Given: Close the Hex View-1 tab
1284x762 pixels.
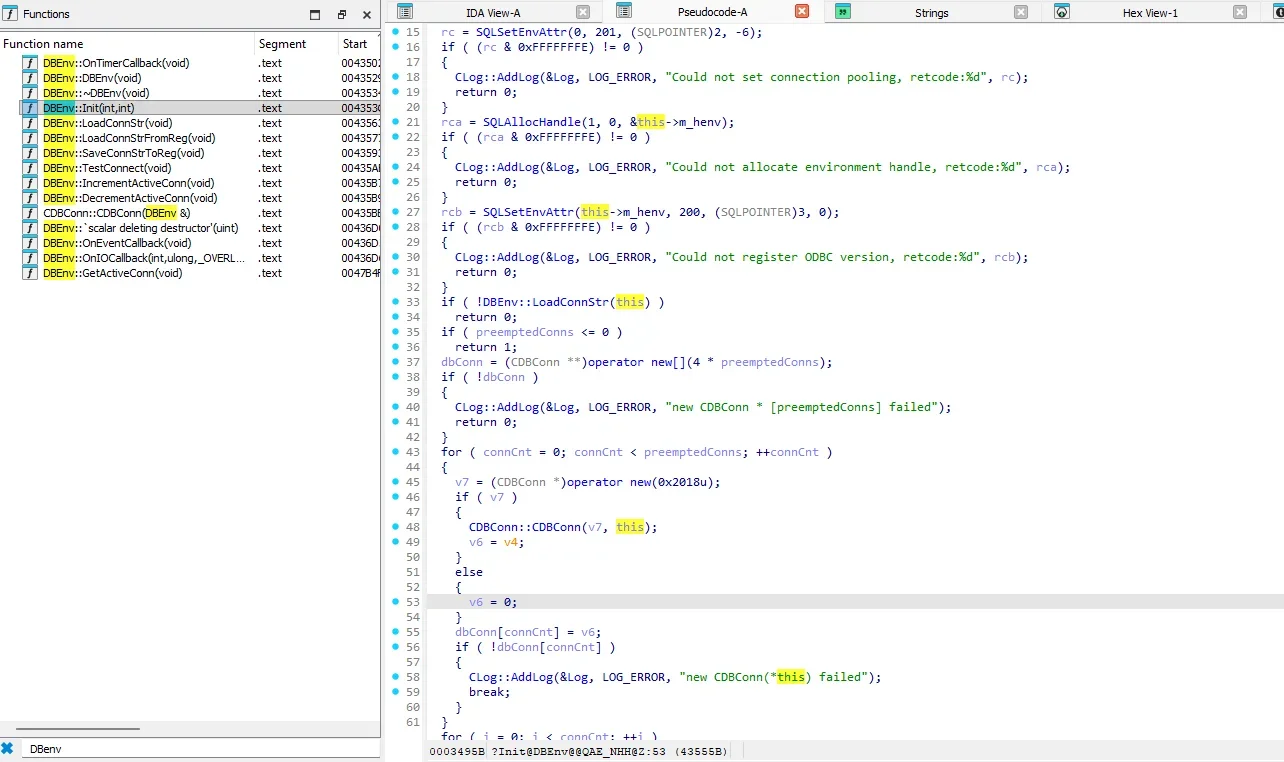Looking at the screenshot, I should coord(1240,12).
